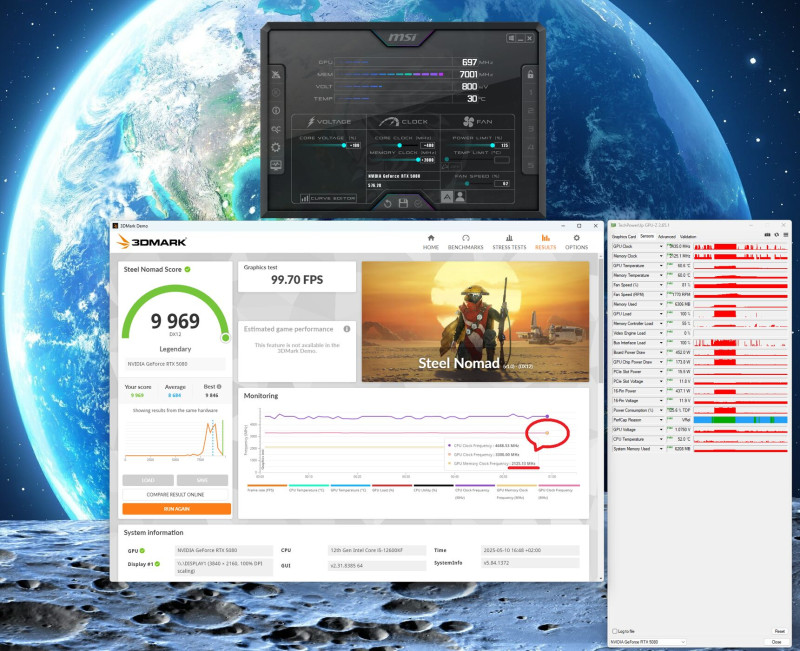Viewport: 800px width, 651px height.
Task: Click the Windows logo icon in Afterburner
Action: [511, 38]
